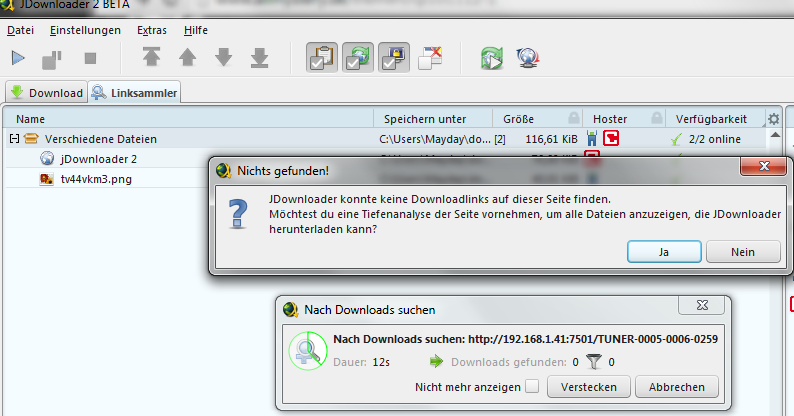Move selection down one position
The height and width of the screenshot is (416, 794).
[x=223, y=57]
